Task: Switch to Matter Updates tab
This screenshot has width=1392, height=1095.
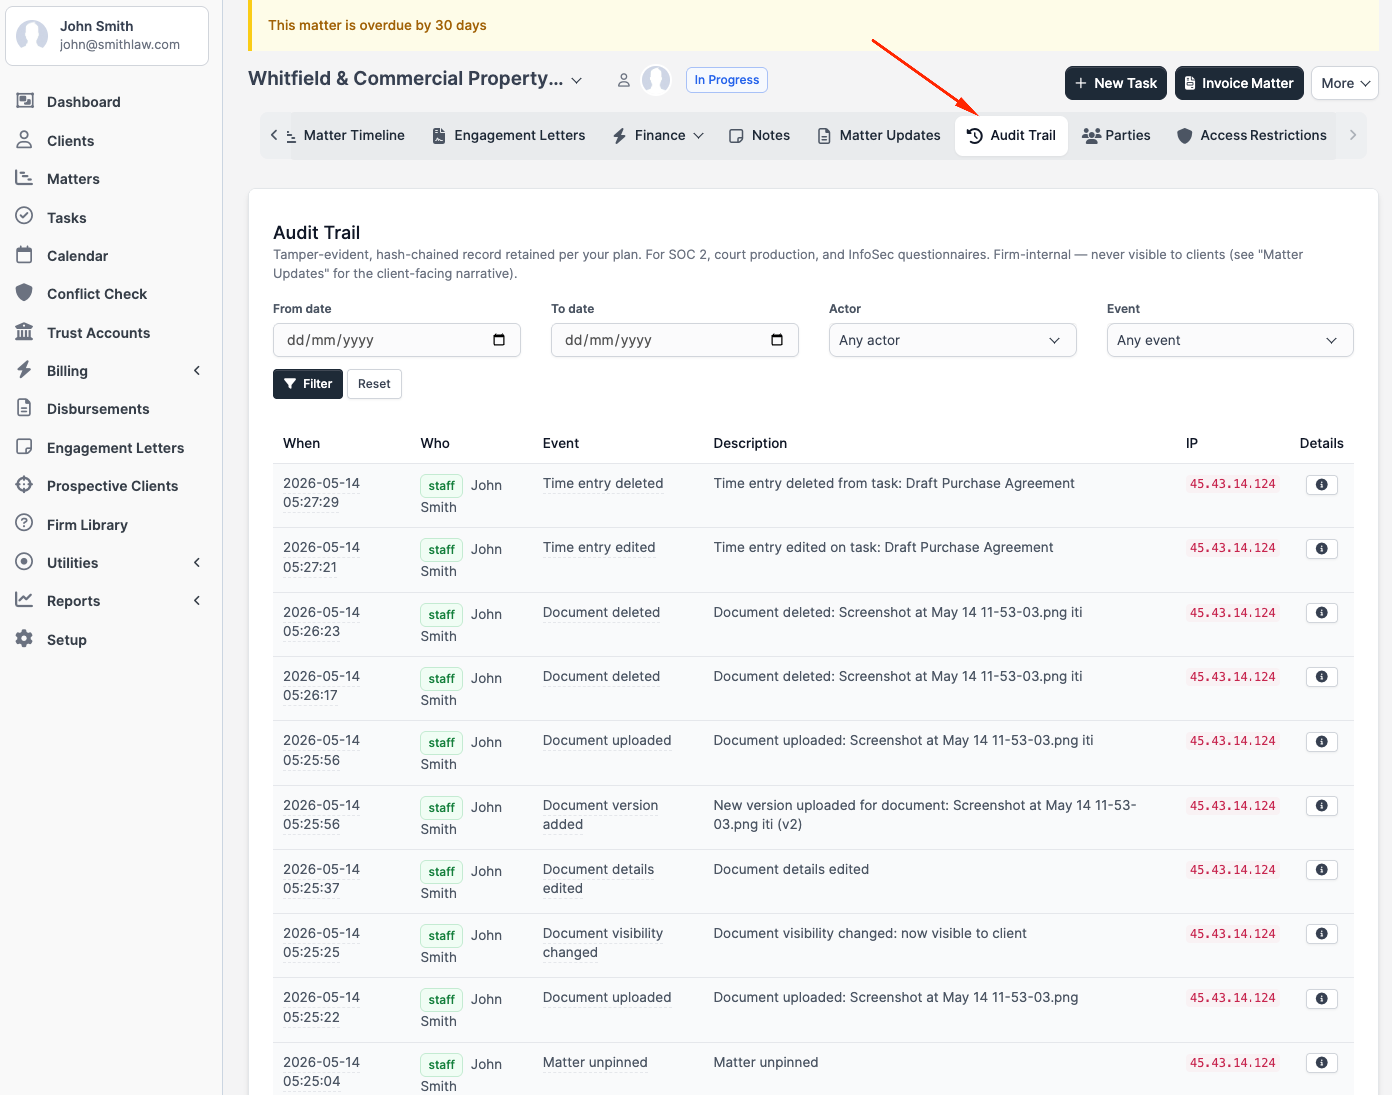Action: pos(879,135)
